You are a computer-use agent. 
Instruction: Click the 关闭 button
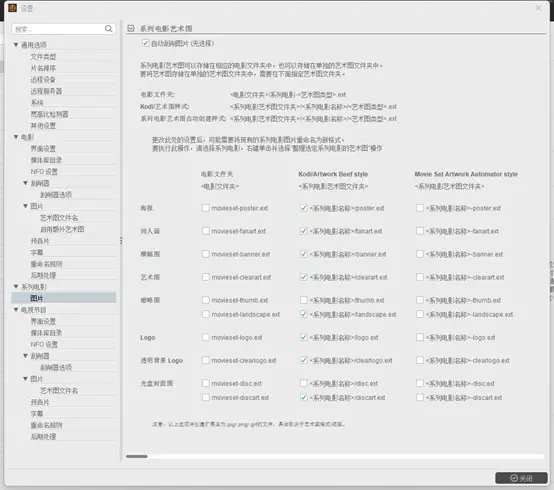pyautogui.click(x=521, y=478)
